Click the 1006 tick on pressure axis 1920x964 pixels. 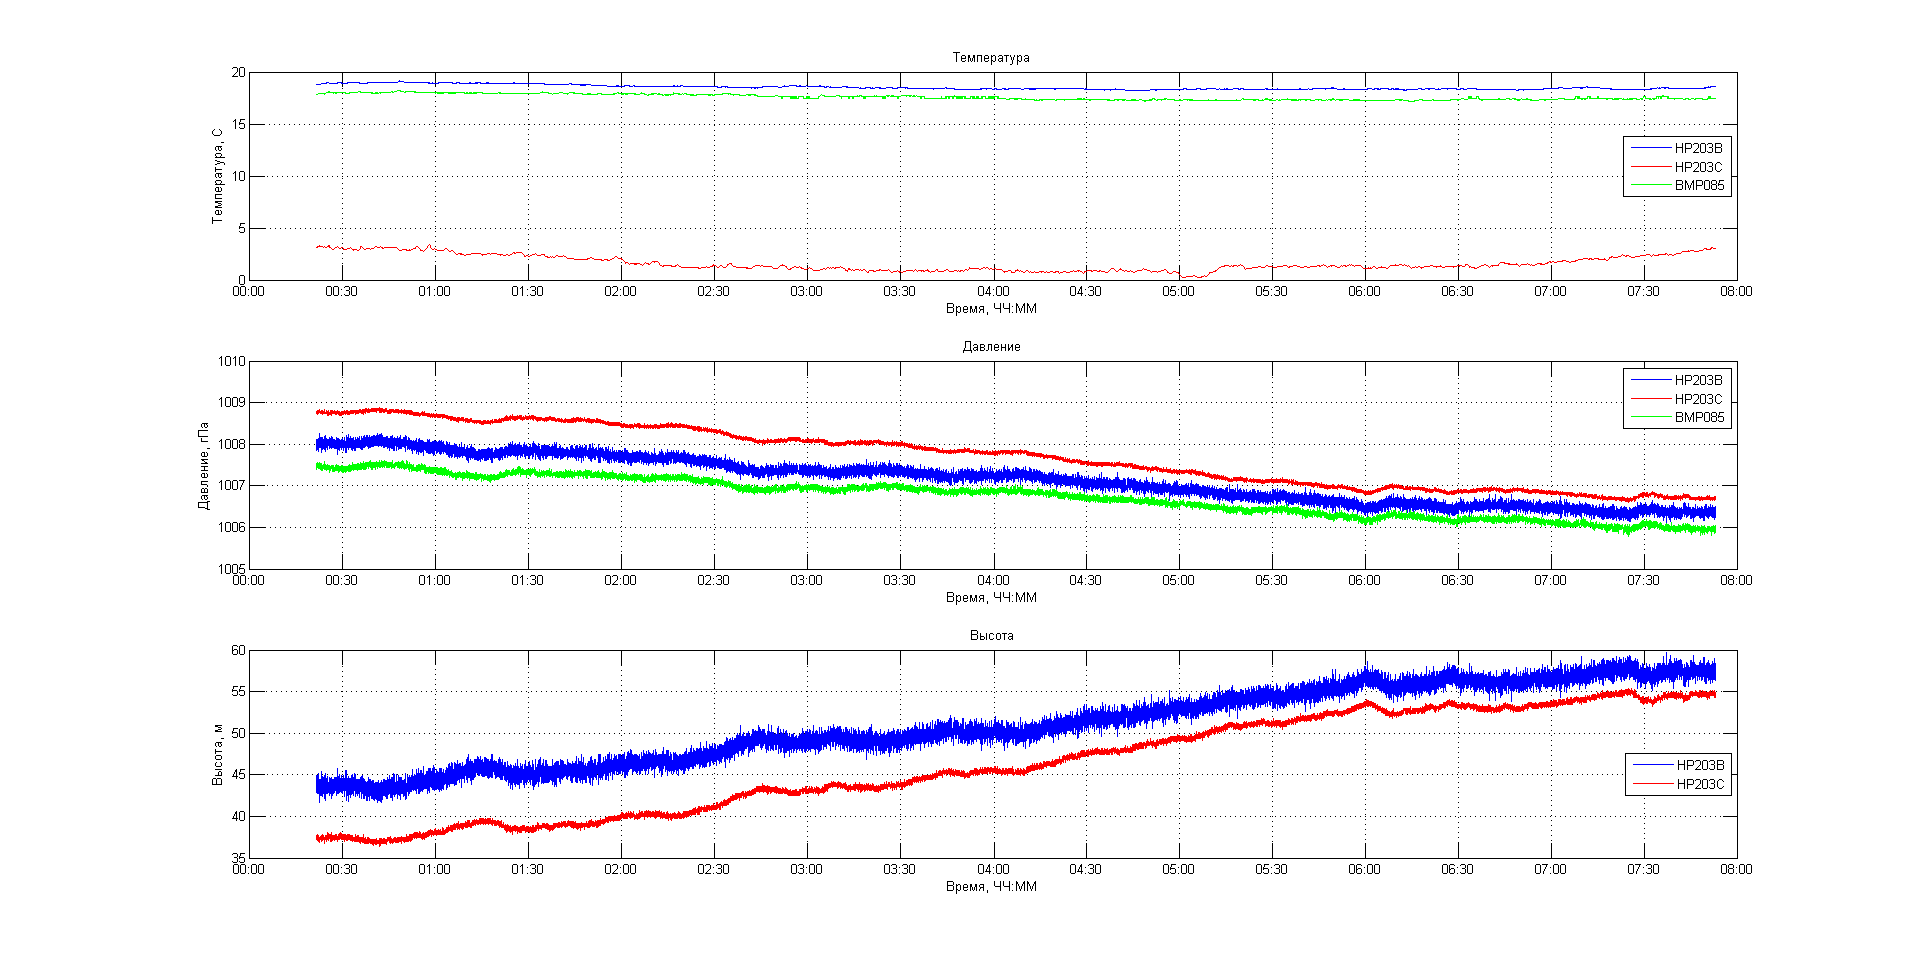tap(232, 528)
